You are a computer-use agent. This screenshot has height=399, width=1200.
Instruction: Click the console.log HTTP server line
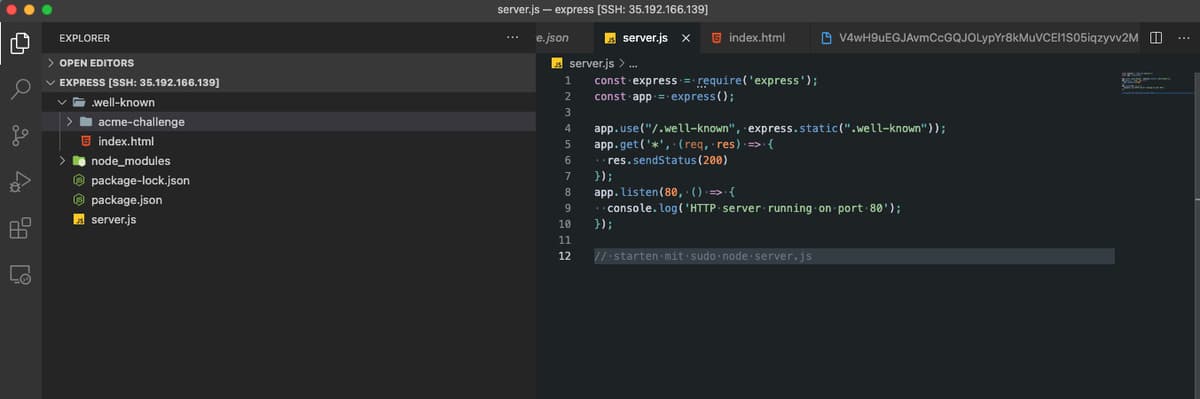pos(748,208)
